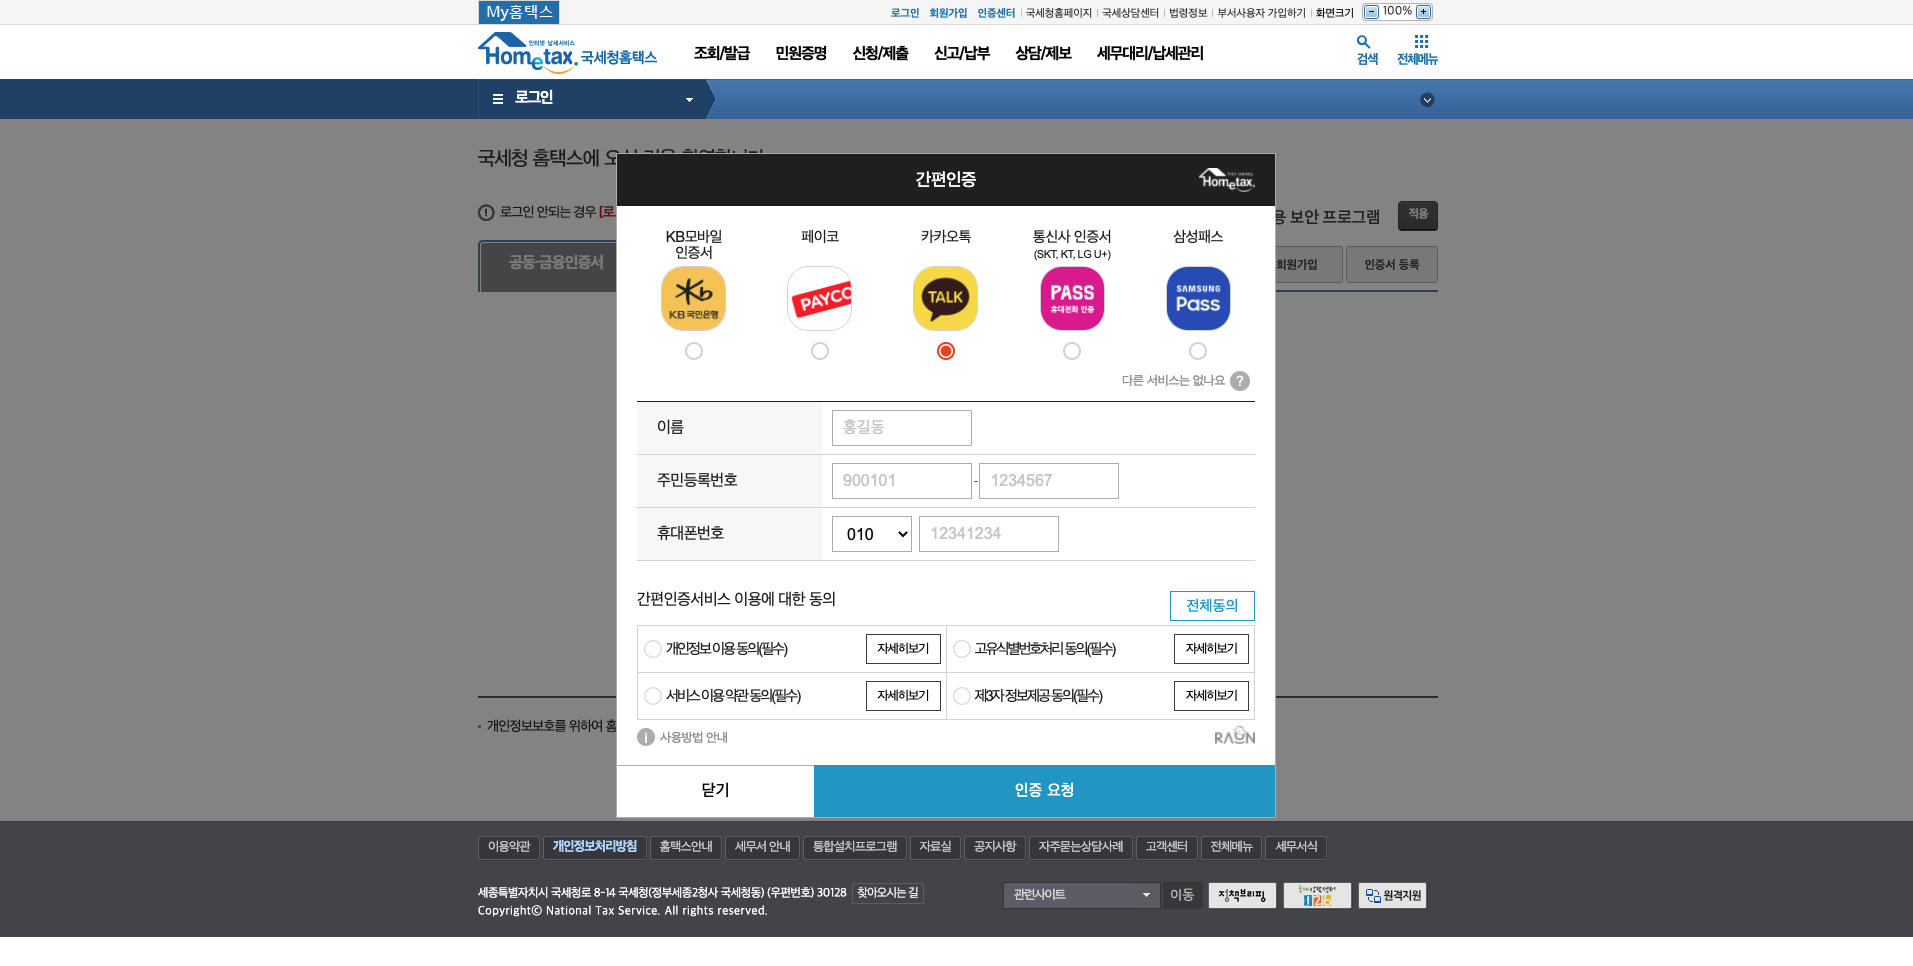Click the 이용약관 footer link
The height and width of the screenshot is (966, 1913).
point(509,847)
